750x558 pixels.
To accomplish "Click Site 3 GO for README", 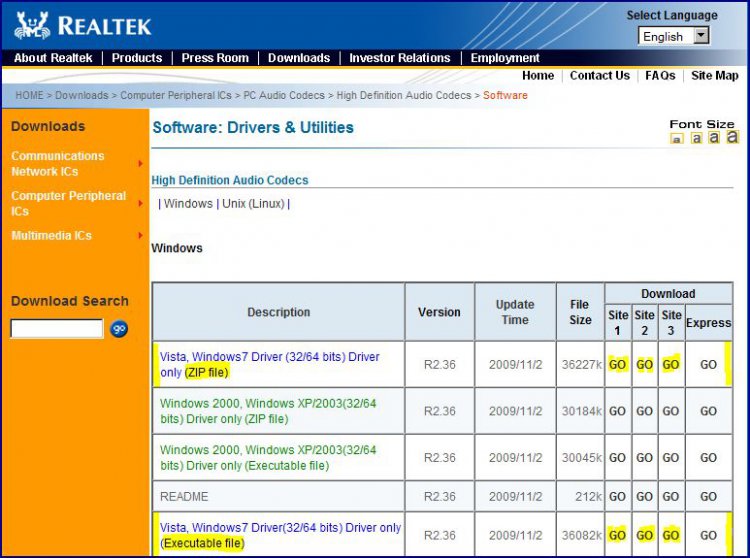I will 671,496.
